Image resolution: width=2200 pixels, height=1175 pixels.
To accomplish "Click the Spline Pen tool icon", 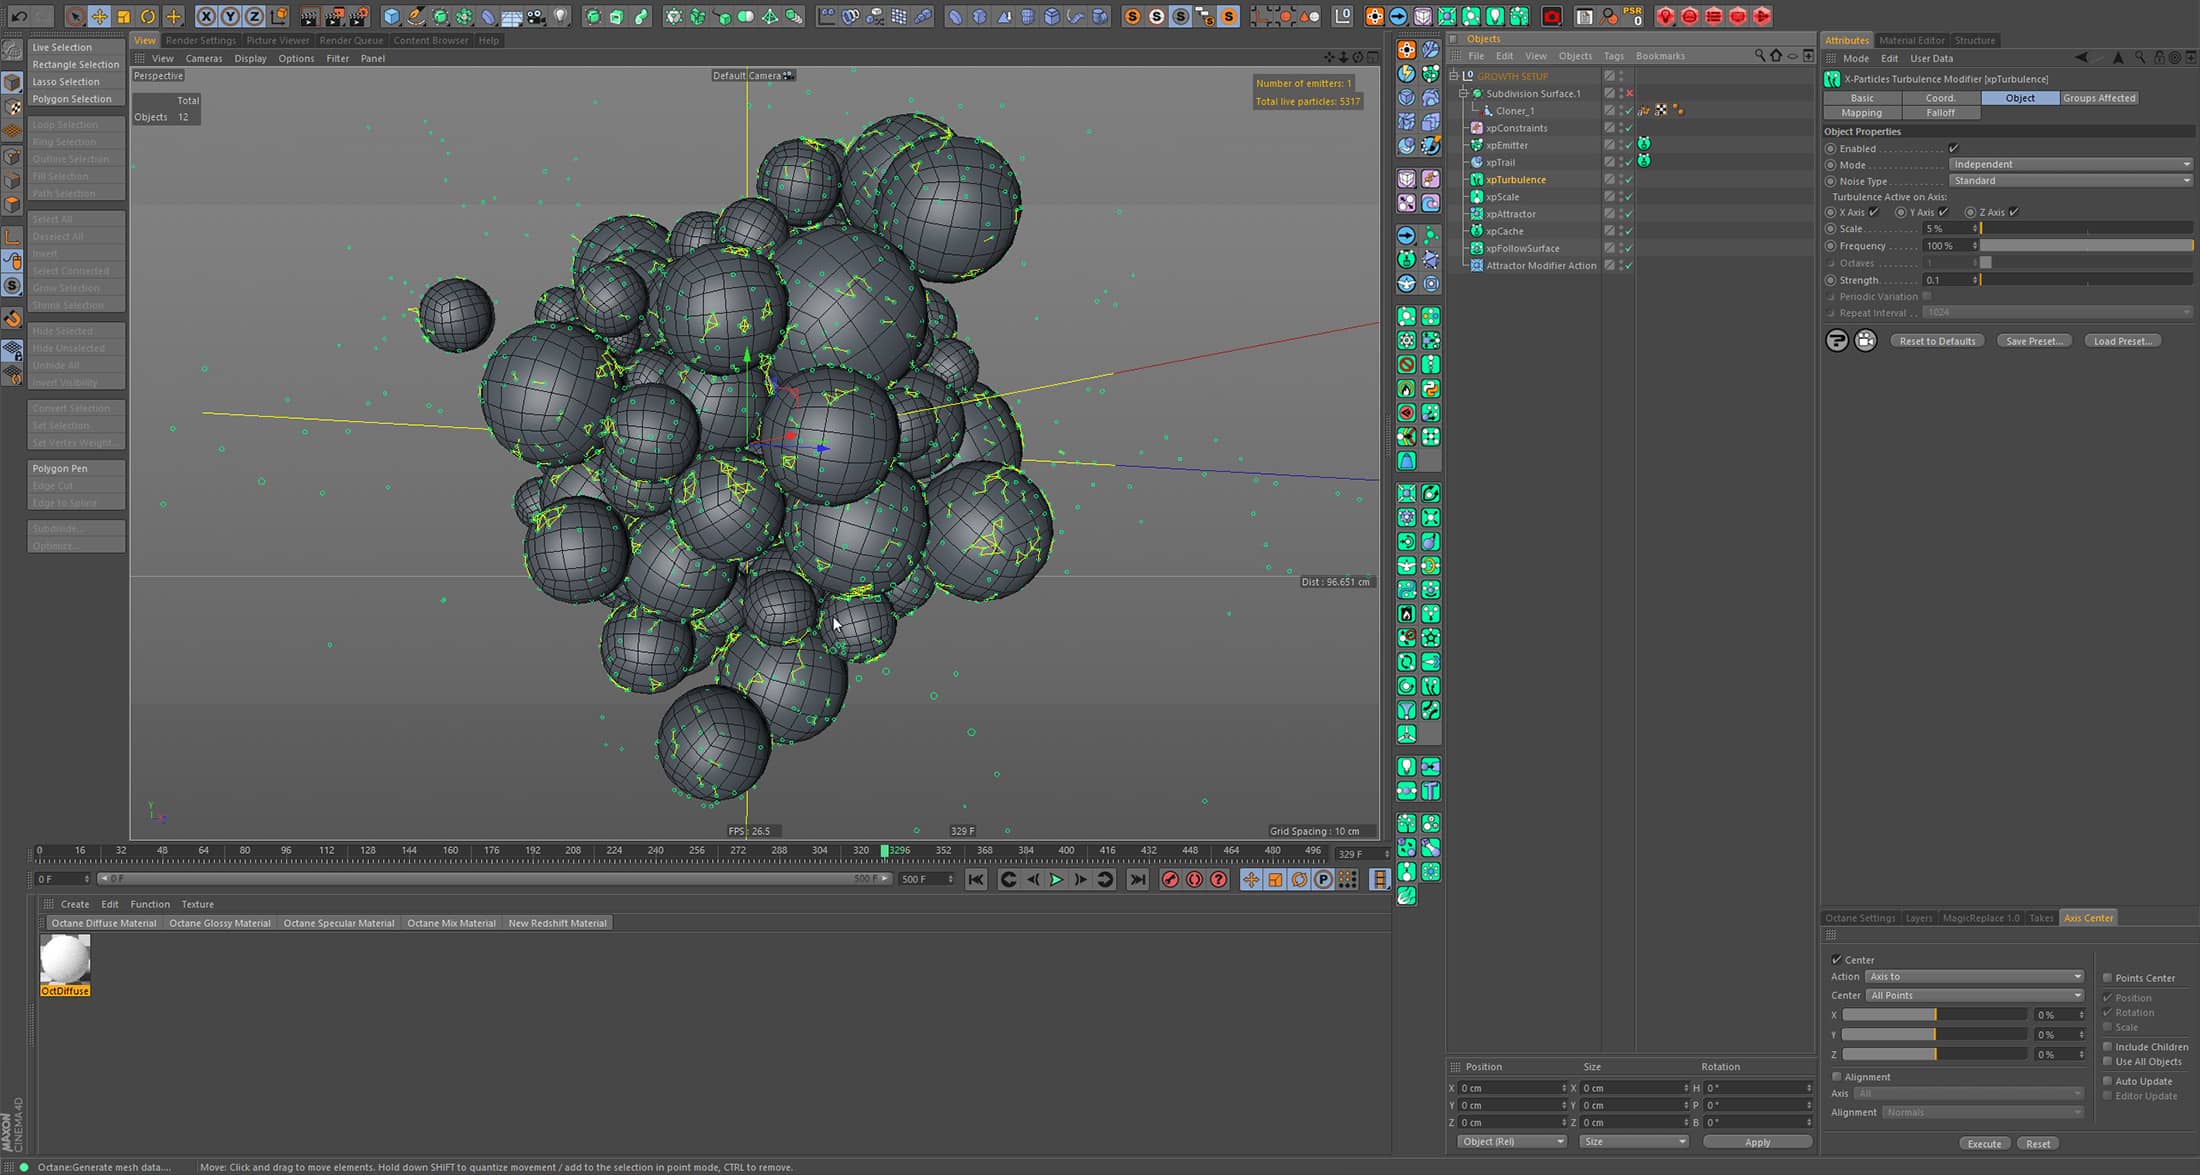I will [x=416, y=16].
